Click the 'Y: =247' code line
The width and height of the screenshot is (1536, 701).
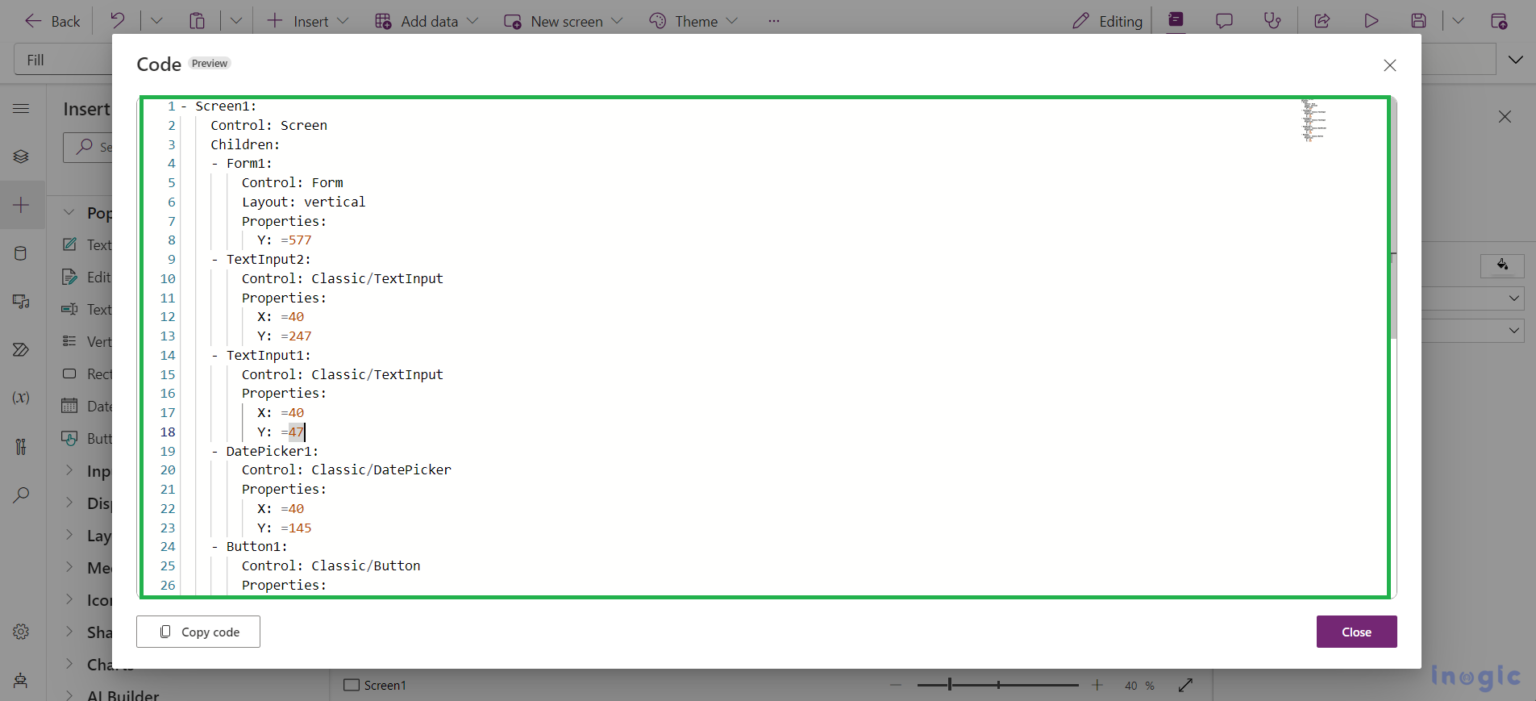tap(284, 336)
